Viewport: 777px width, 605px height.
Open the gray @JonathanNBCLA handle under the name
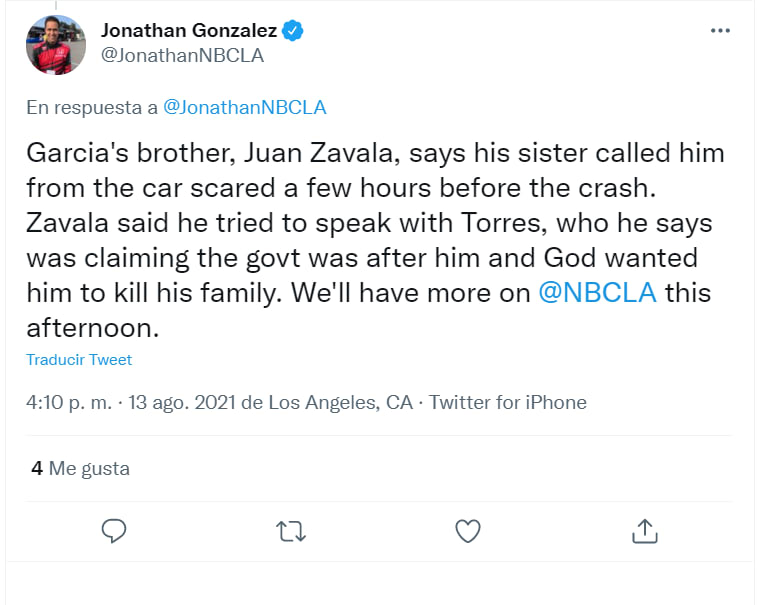183,56
